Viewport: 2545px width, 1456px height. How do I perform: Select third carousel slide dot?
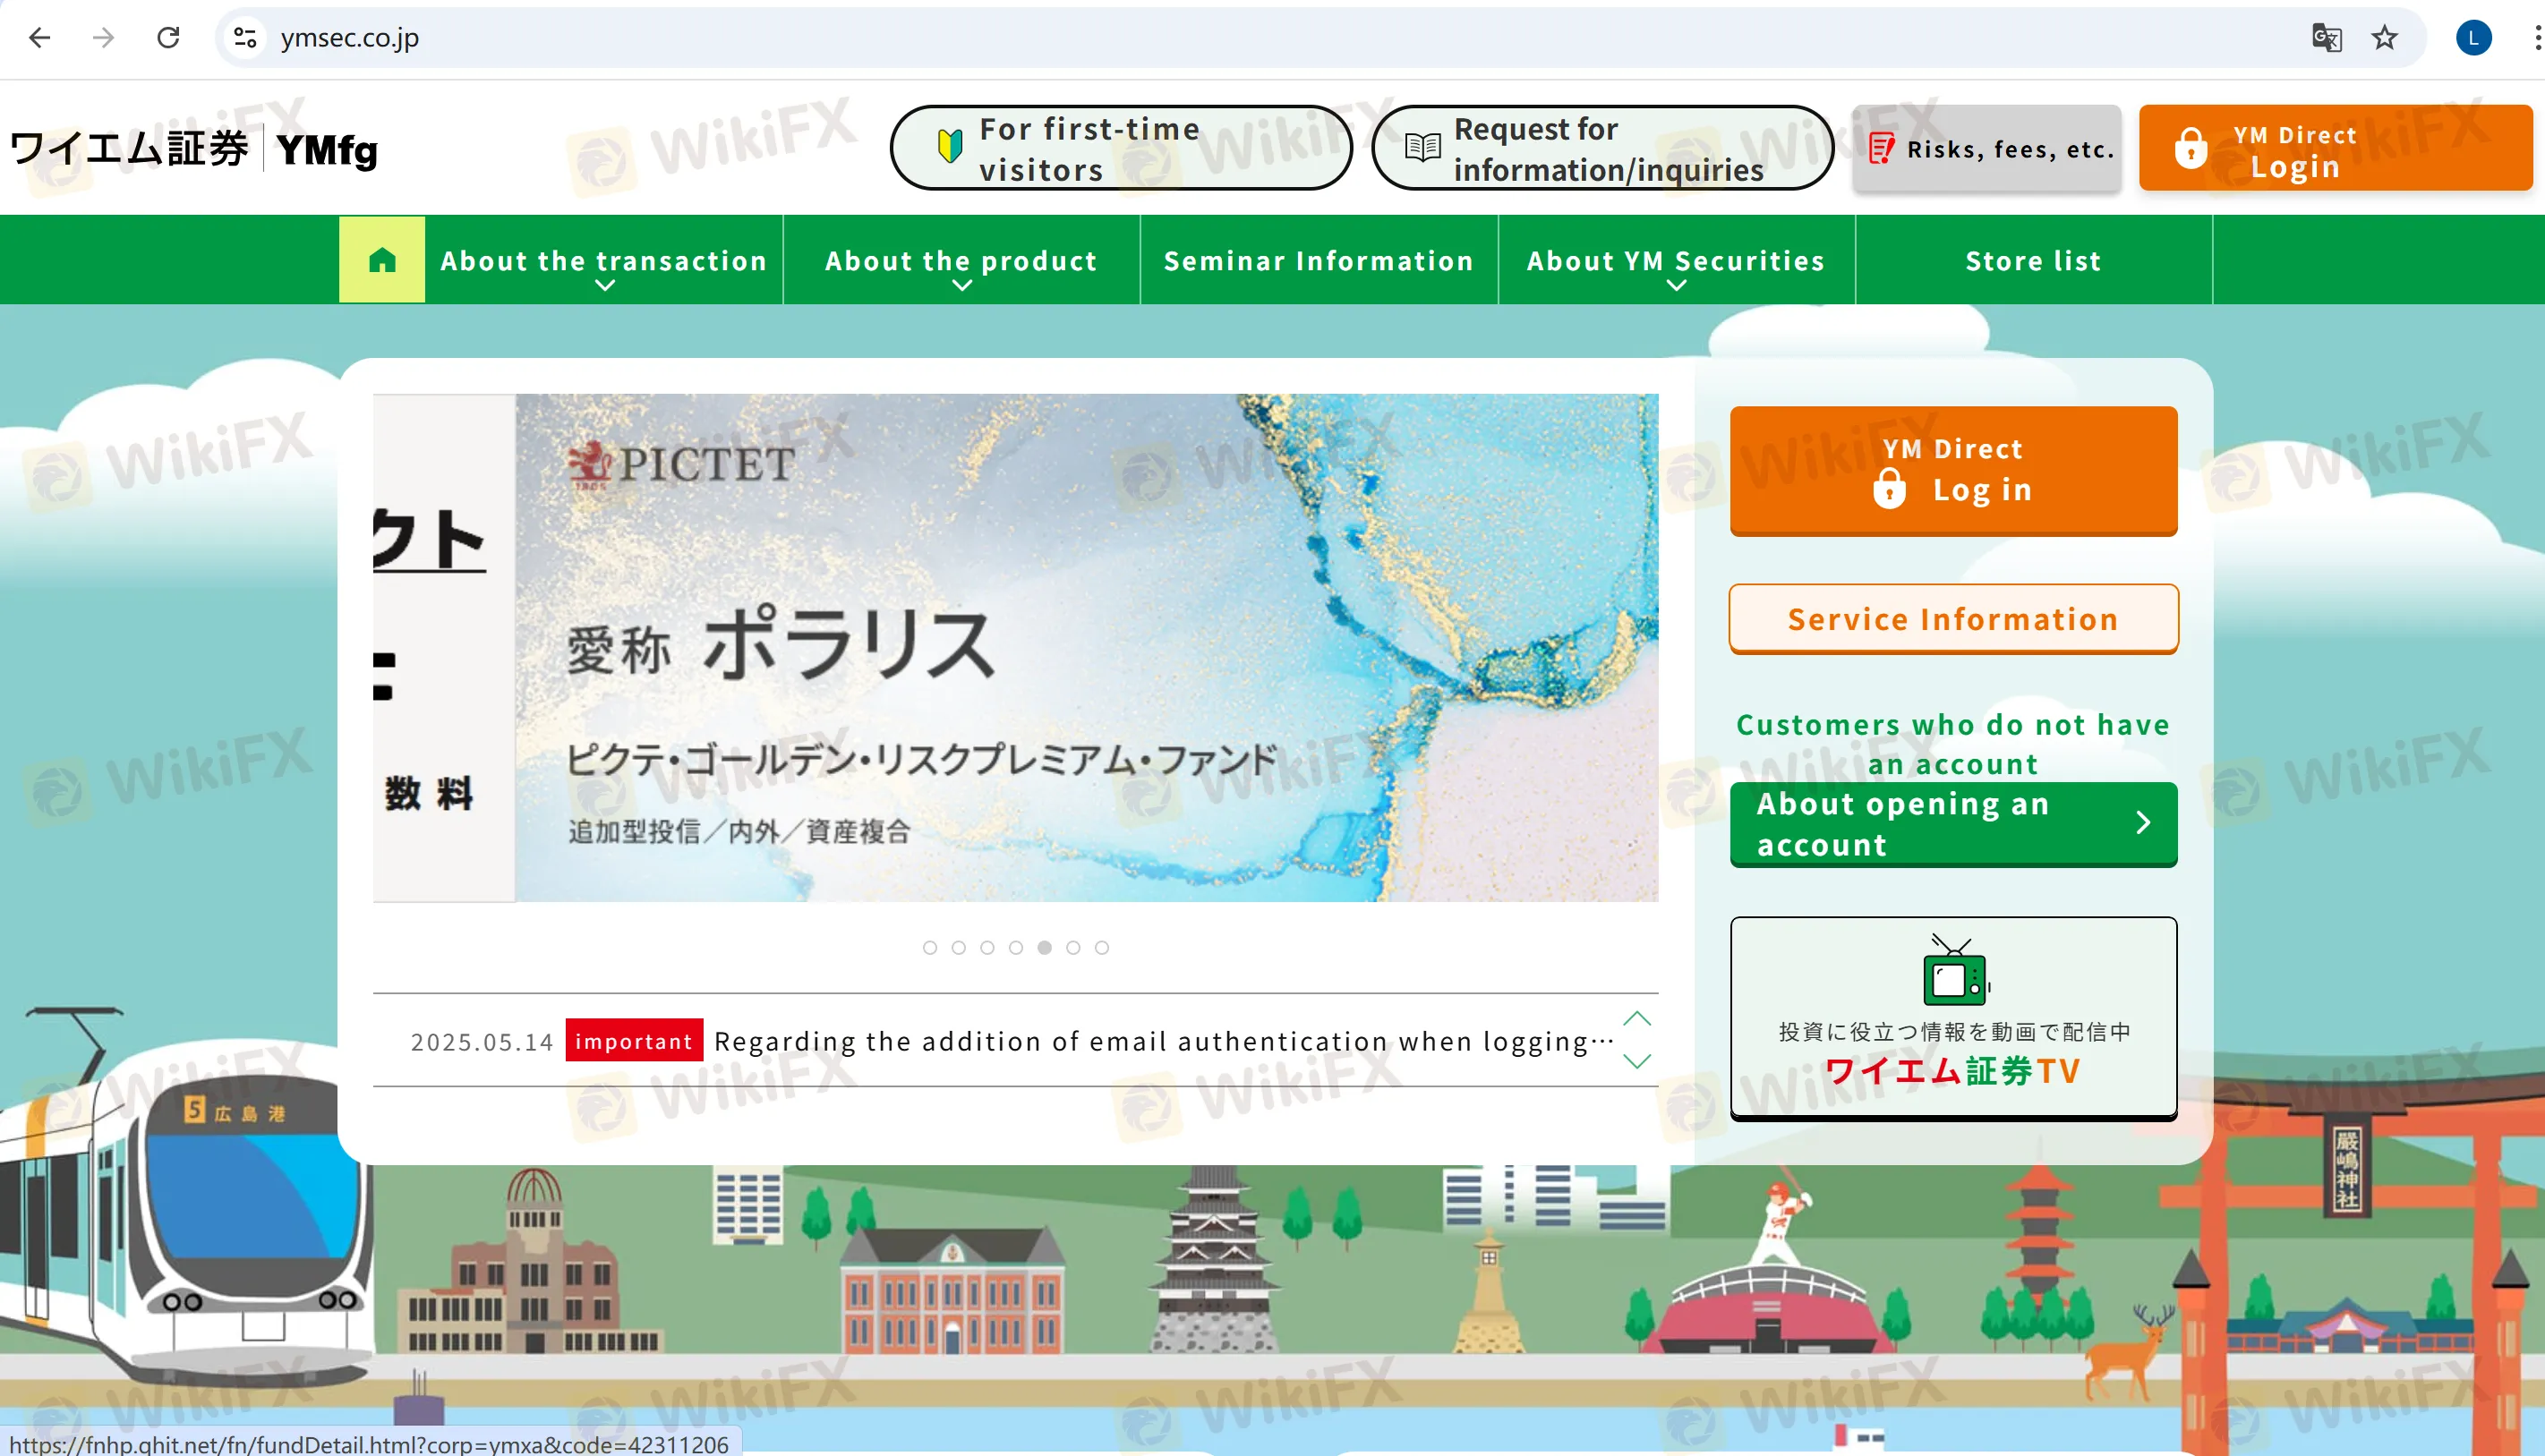tap(987, 947)
